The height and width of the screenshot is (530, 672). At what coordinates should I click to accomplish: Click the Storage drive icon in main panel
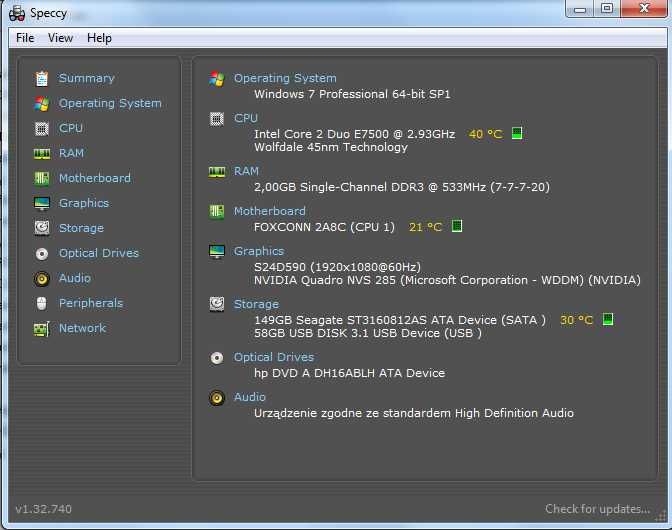[x=217, y=304]
